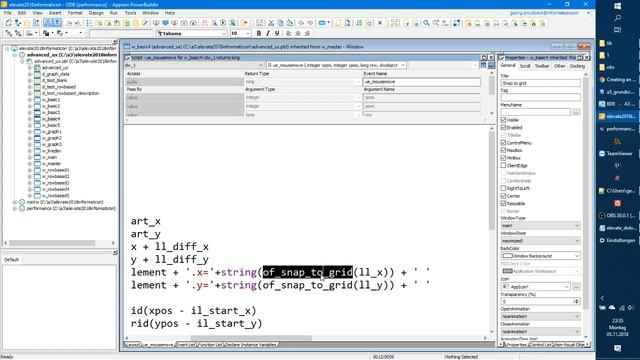Screen dimensions: 640x360
Task: Open the Event List tab
Action: coord(186,345)
